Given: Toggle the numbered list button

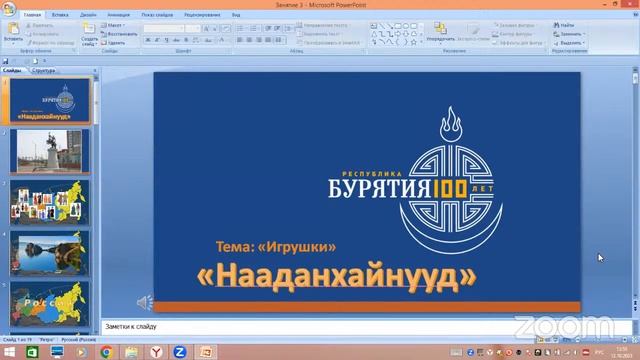Looking at the screenshot, I should click(x=254, y=28).
